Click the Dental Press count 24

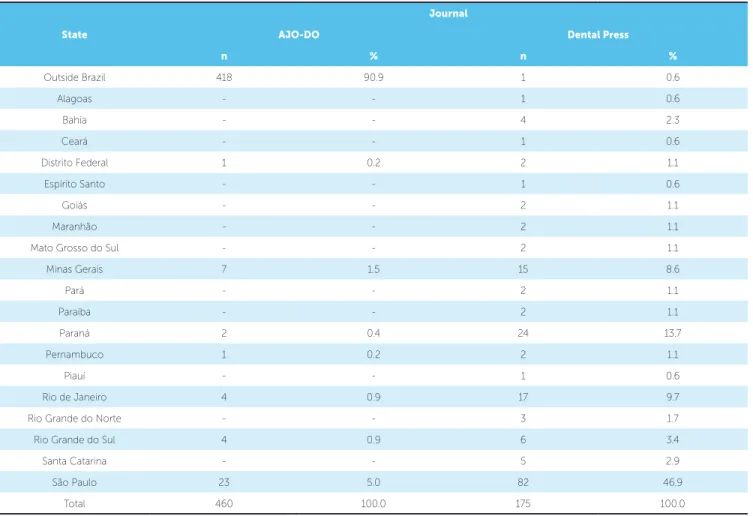(x=523, y=333)
